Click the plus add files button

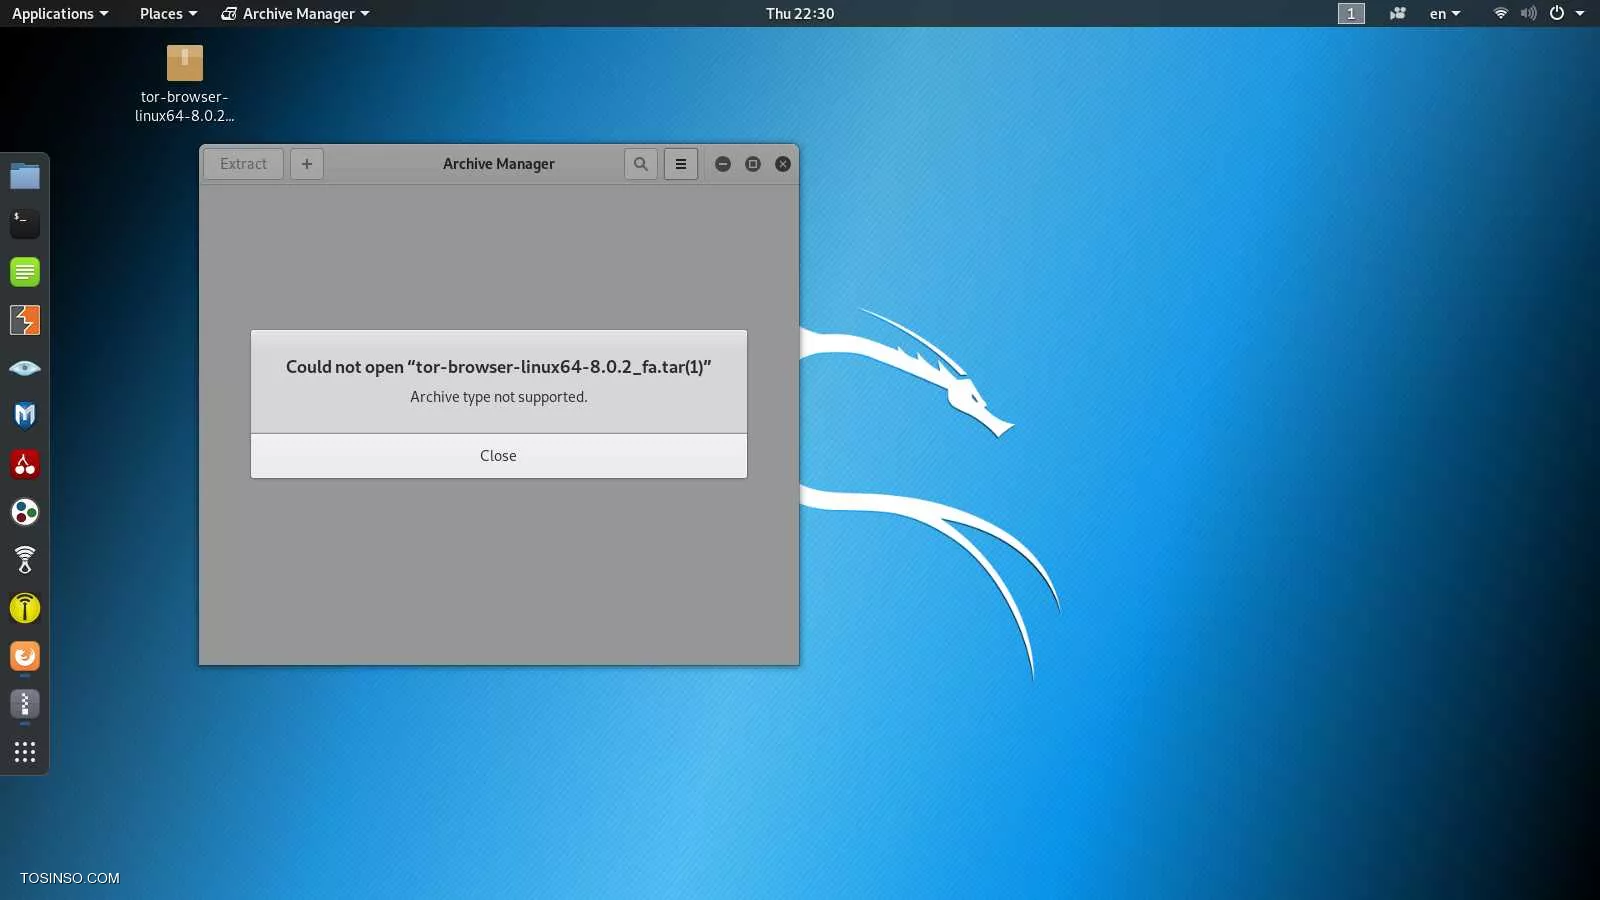click(307, 164)
